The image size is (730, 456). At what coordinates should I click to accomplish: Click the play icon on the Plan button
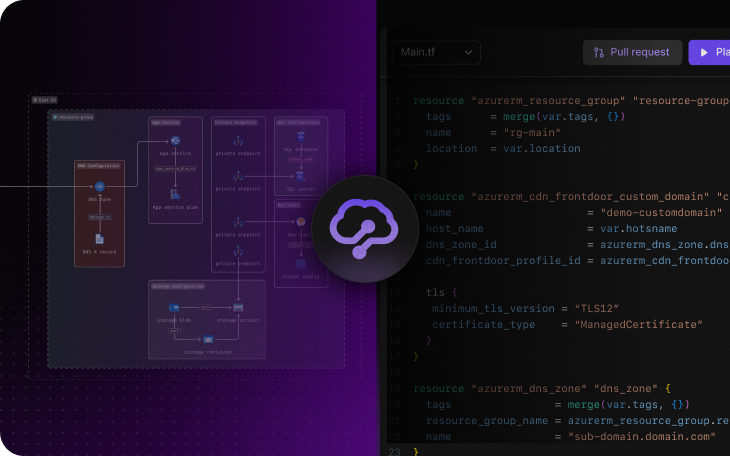pyautogui.click(x=704, y=53)
